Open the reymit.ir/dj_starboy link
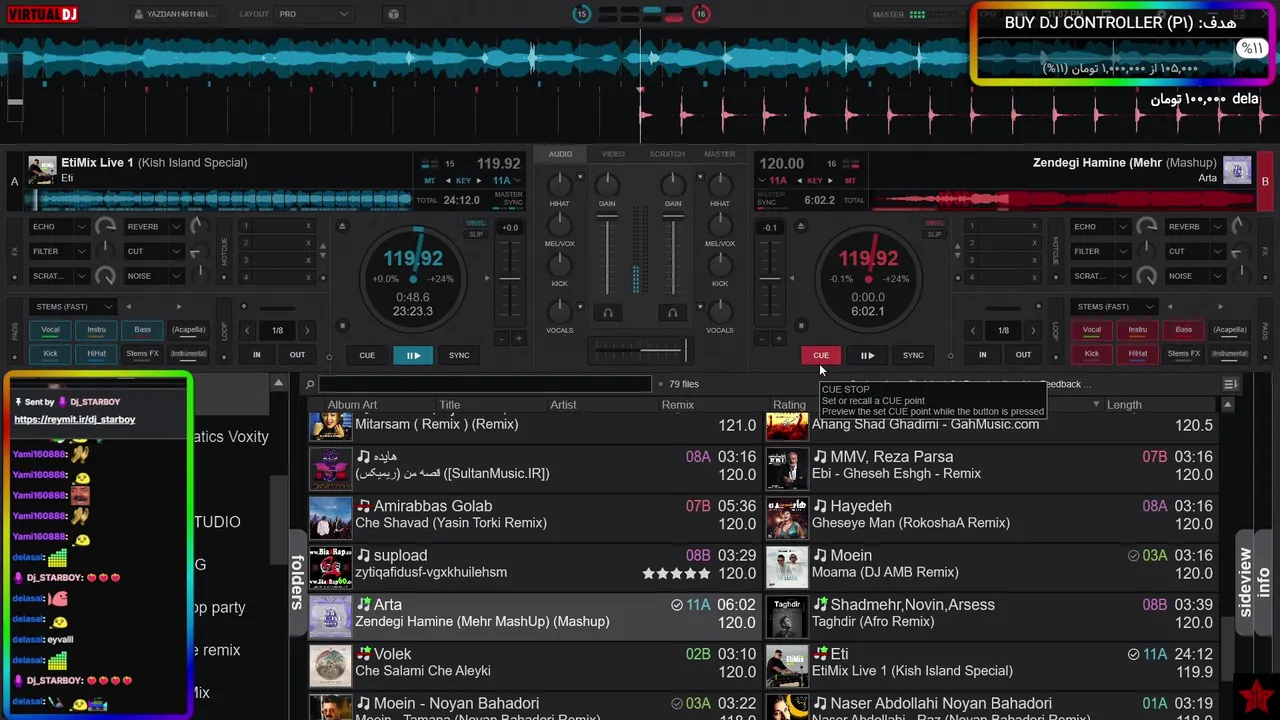Image resolution: width=1280 pixels, height=720 pixels. (74, 420)
